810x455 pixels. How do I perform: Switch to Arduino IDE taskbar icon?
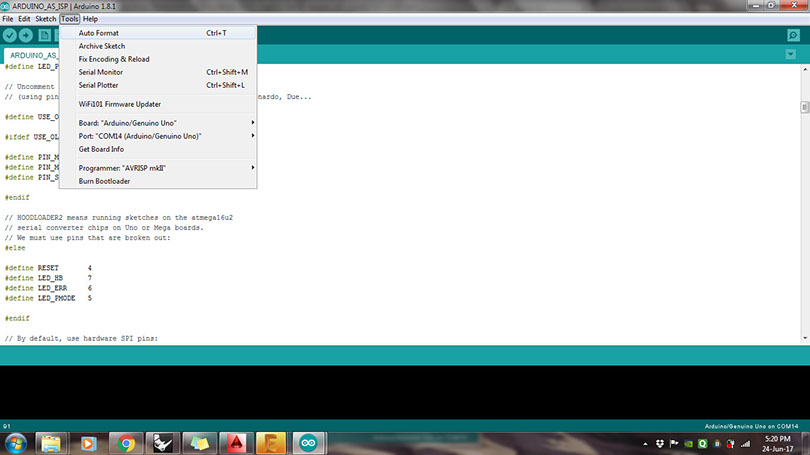[x=308, y=444]
